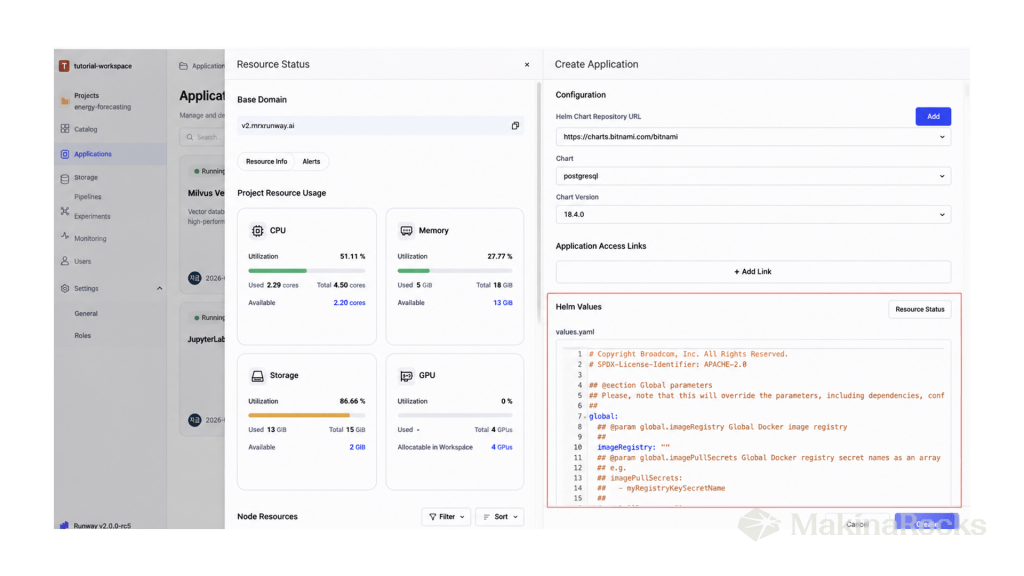Click the Resource Status button
Screen dimensions: 1024x576
coord(920,310)
